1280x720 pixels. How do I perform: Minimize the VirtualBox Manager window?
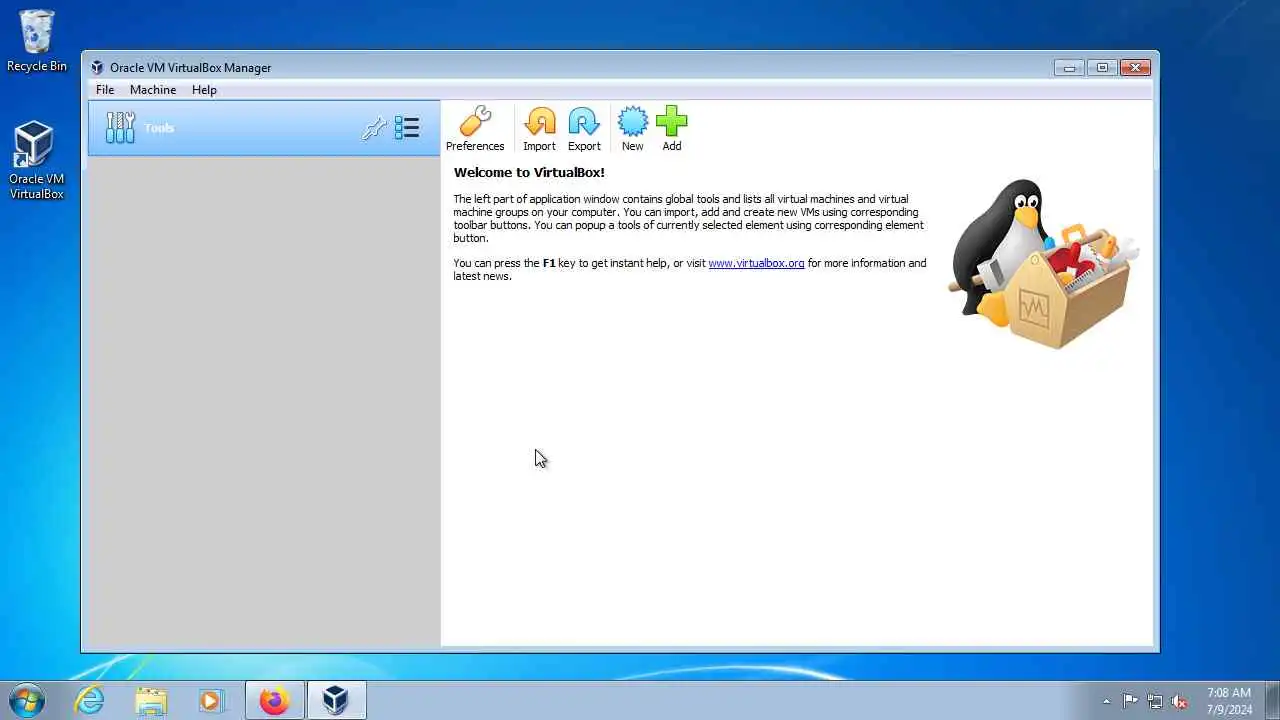coord(1069,67)
